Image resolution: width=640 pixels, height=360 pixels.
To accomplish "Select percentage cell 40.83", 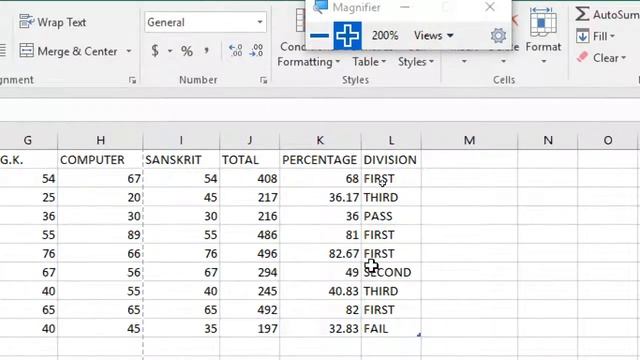I will (x=320, y=291).
